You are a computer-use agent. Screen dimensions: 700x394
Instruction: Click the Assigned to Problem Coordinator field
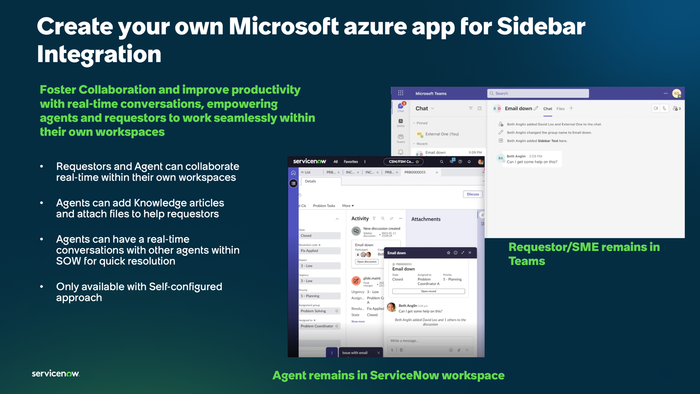[x=320, y=326]
